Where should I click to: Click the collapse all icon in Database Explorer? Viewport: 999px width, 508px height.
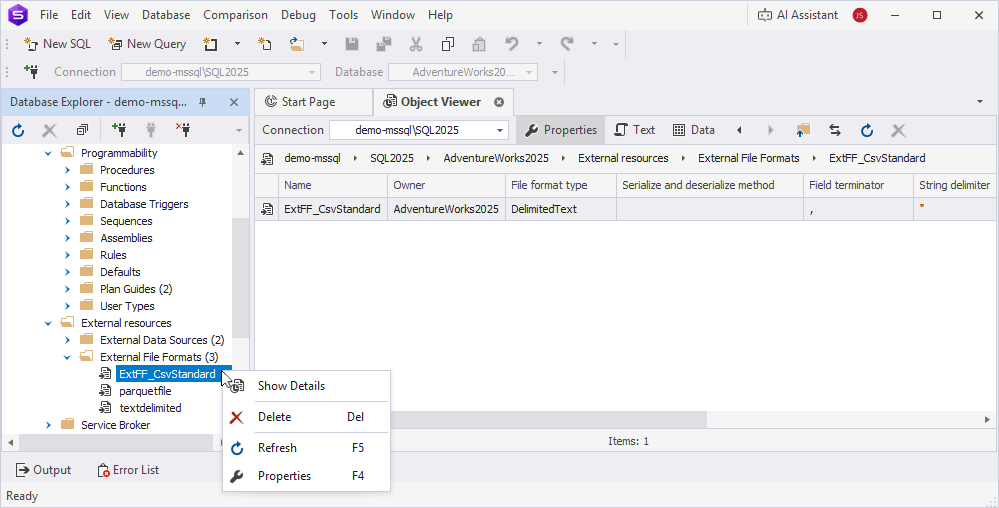(x=82, y=131)
